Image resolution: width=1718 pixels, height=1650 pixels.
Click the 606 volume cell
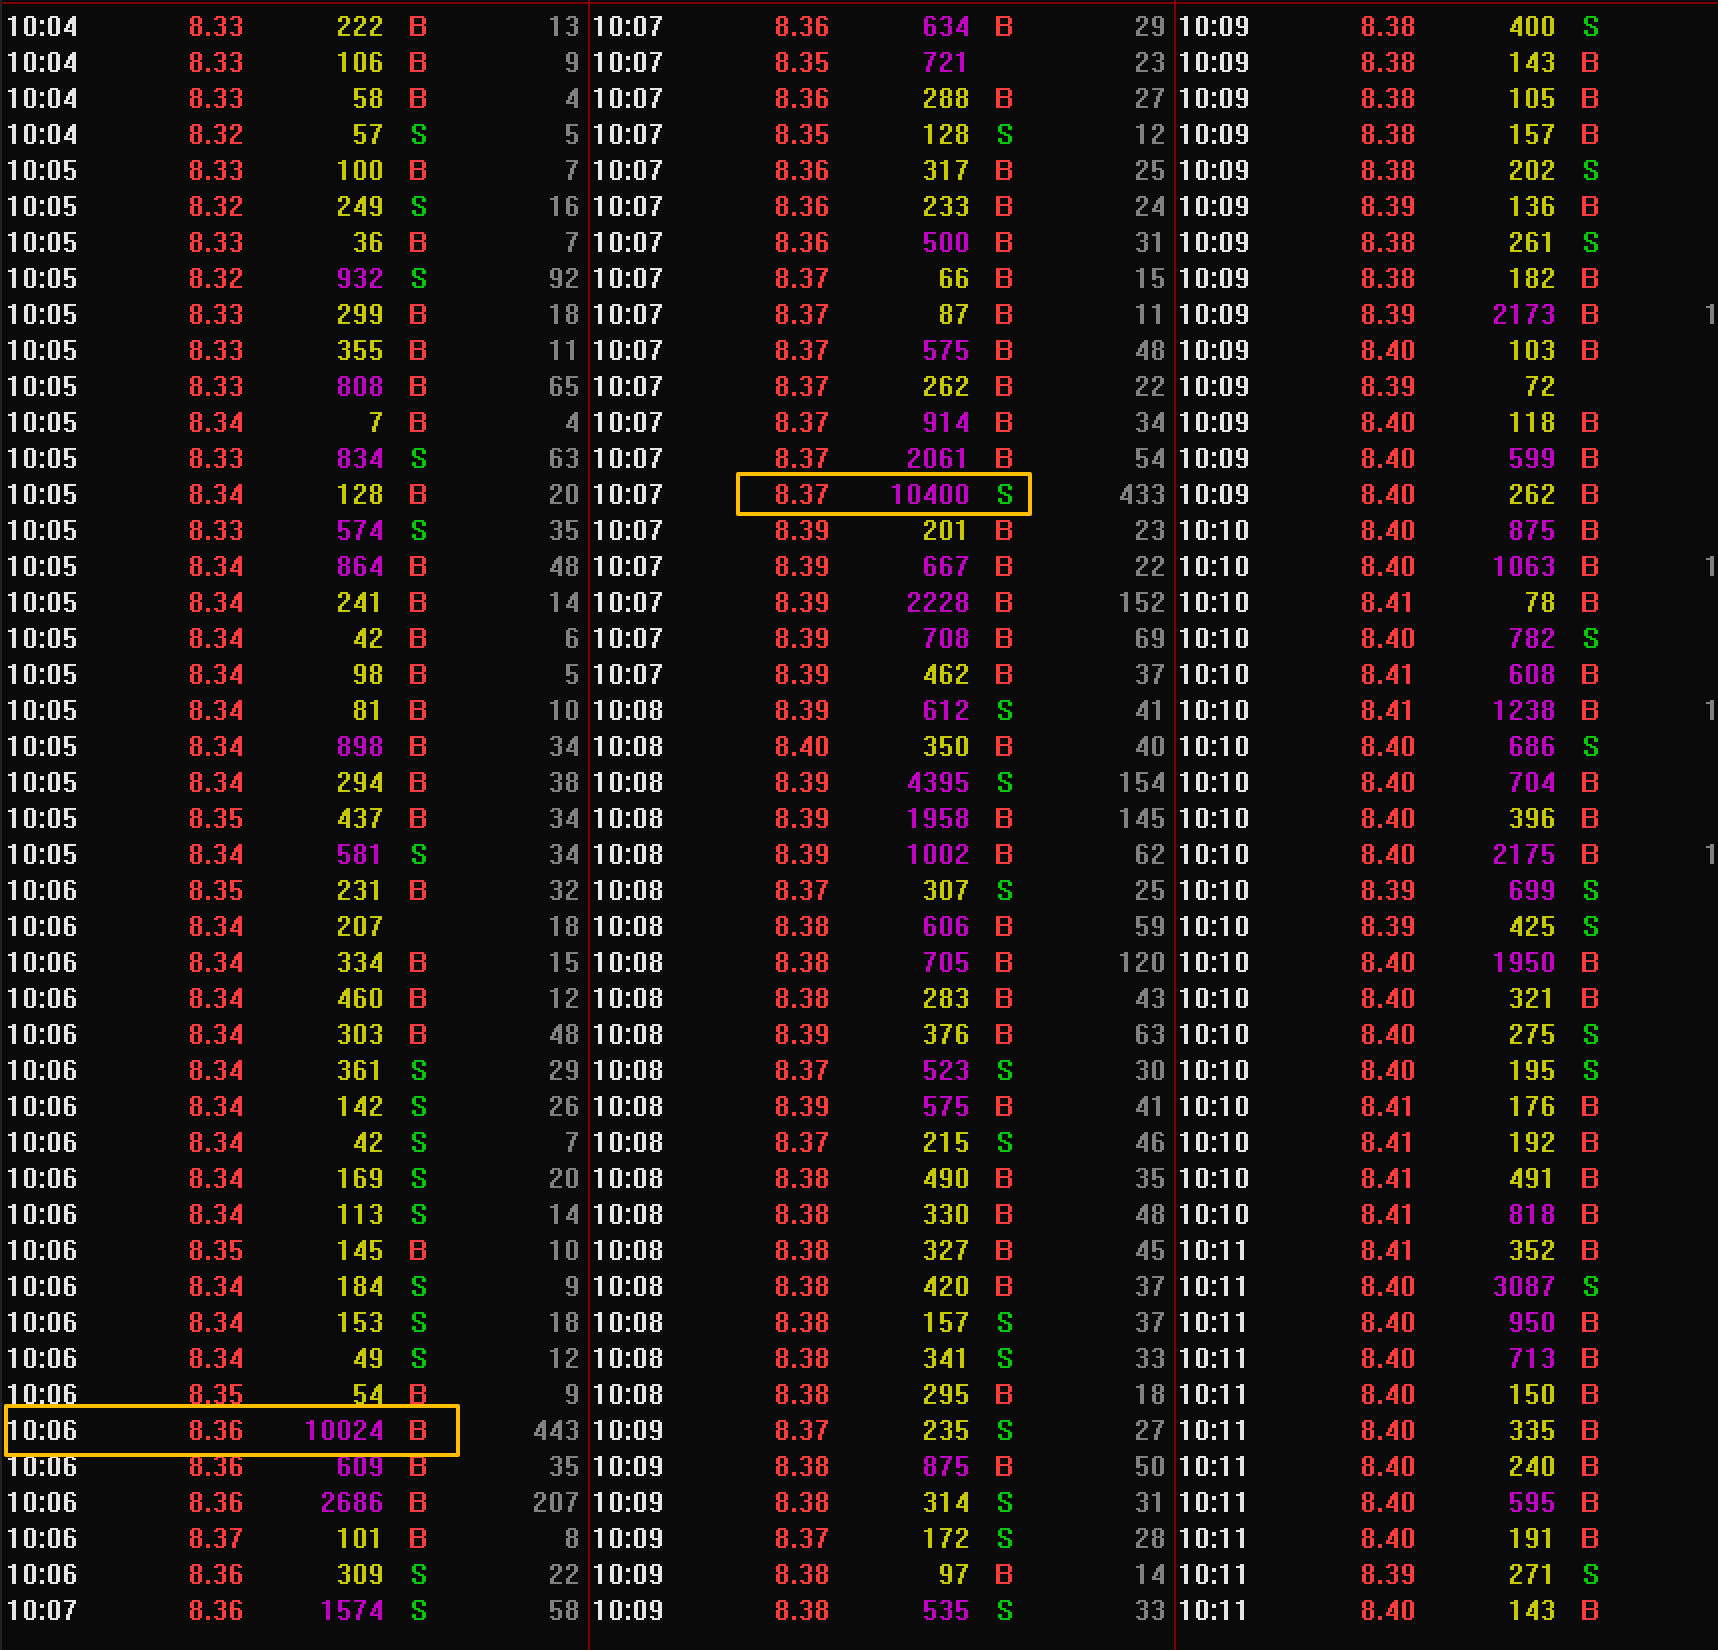946,926
